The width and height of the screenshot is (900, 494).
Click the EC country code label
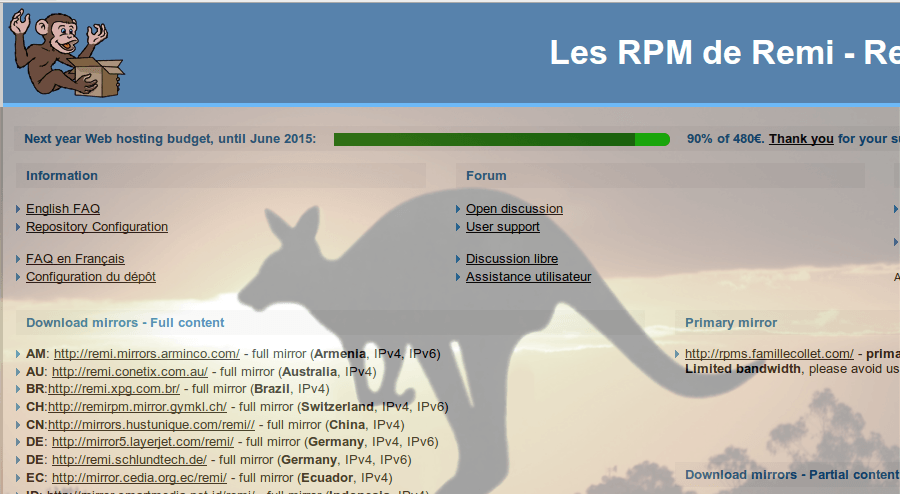pos(36,478)
